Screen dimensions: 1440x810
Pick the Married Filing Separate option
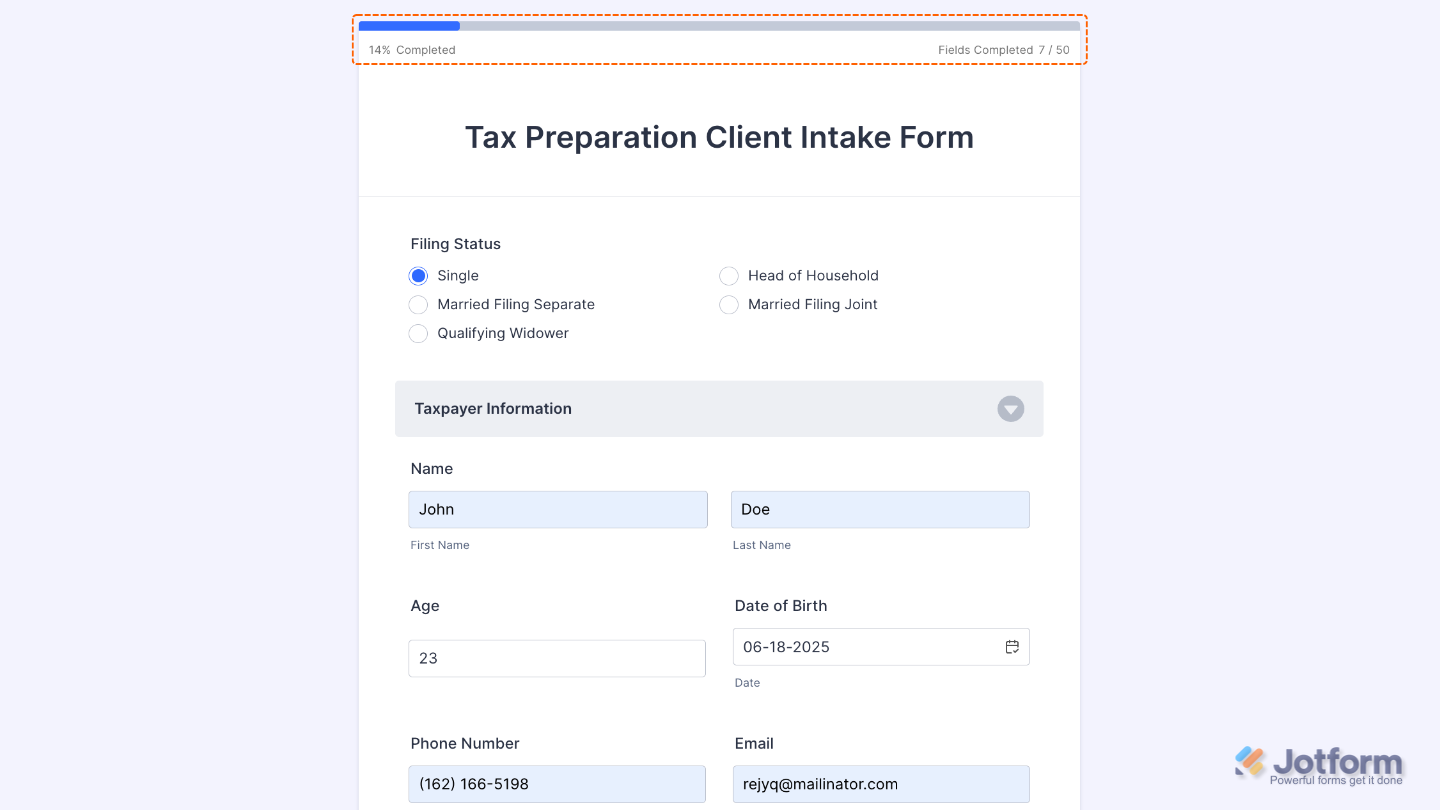click(418, 304)
